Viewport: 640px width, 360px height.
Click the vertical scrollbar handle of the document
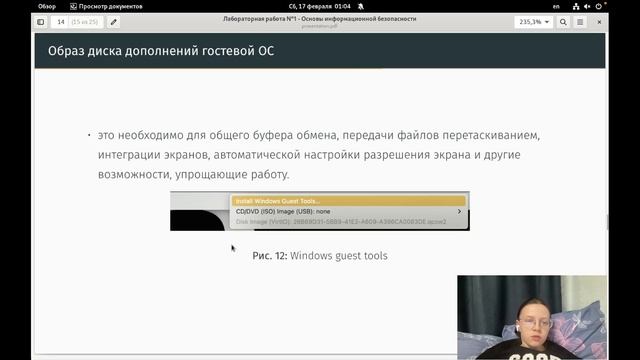pos(607,223)
